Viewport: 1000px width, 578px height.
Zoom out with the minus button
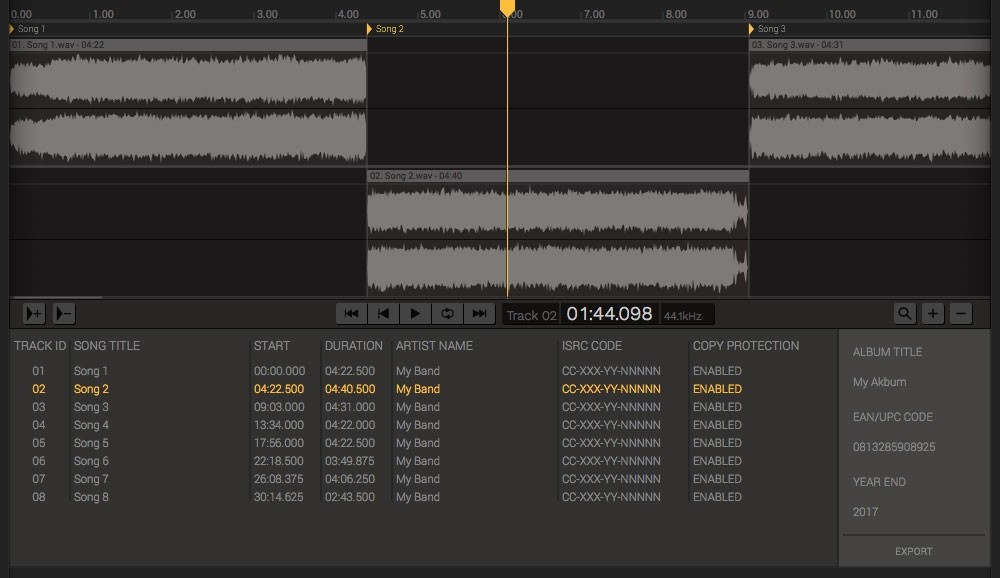(x=961, y=313)
